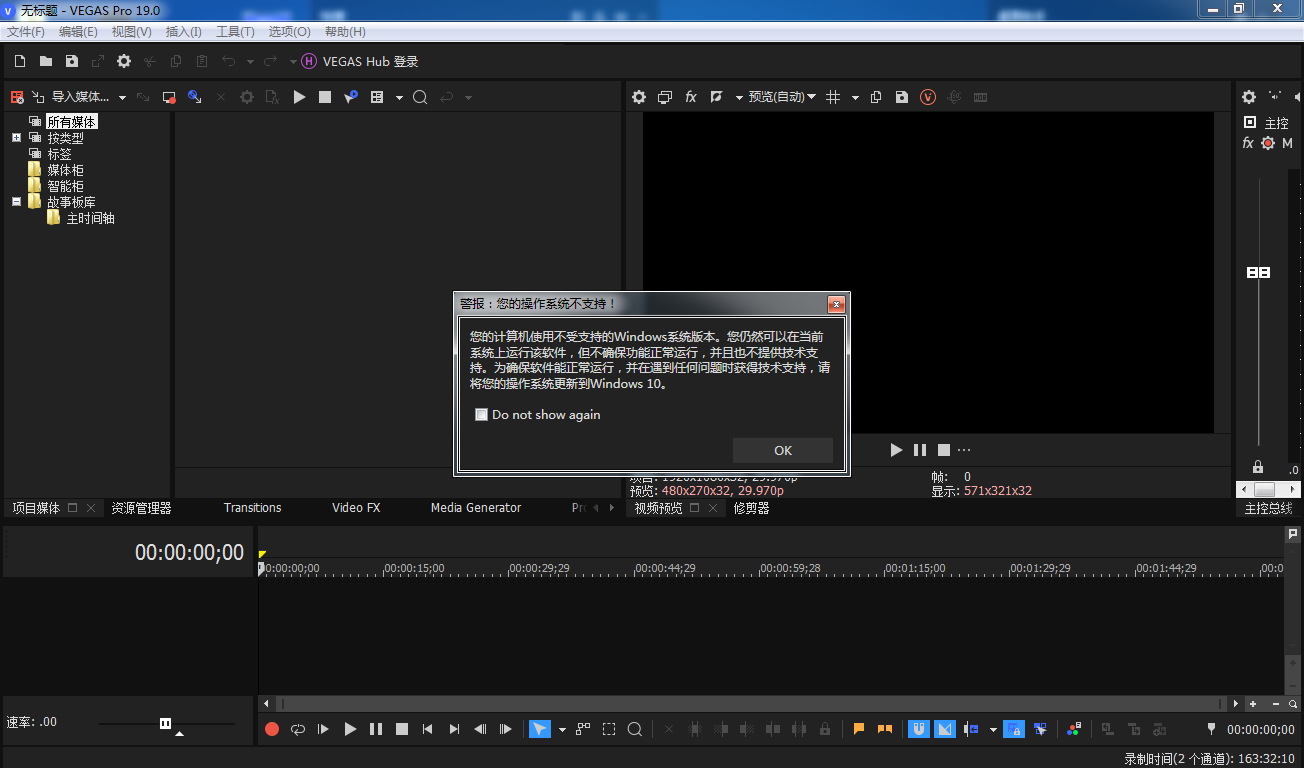This screenshot has height=768, width=1304.
Task: Open the 预览(自动) preview quality dropdown
Action: [782, 97]
